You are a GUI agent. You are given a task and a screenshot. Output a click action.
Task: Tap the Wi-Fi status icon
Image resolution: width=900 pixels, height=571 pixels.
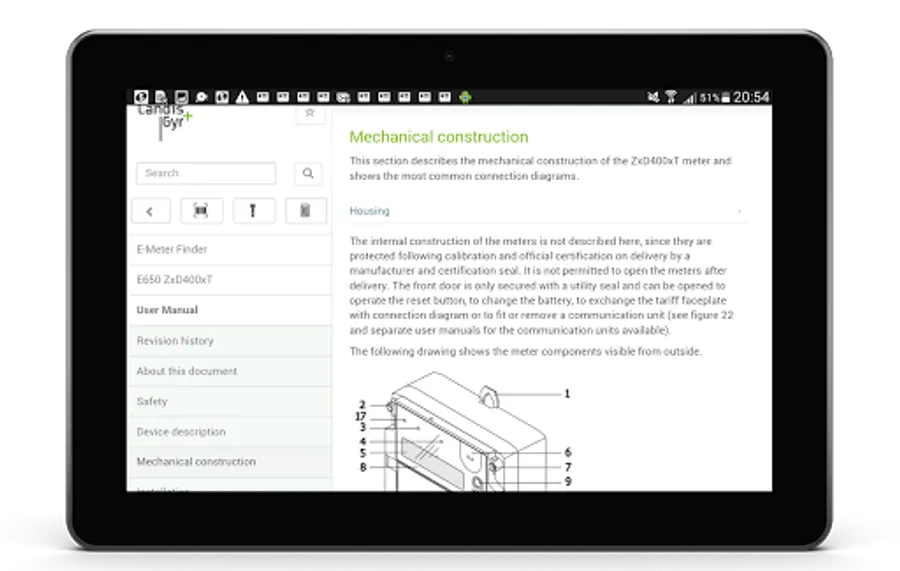pyautogui.click(x=670, y=97)
